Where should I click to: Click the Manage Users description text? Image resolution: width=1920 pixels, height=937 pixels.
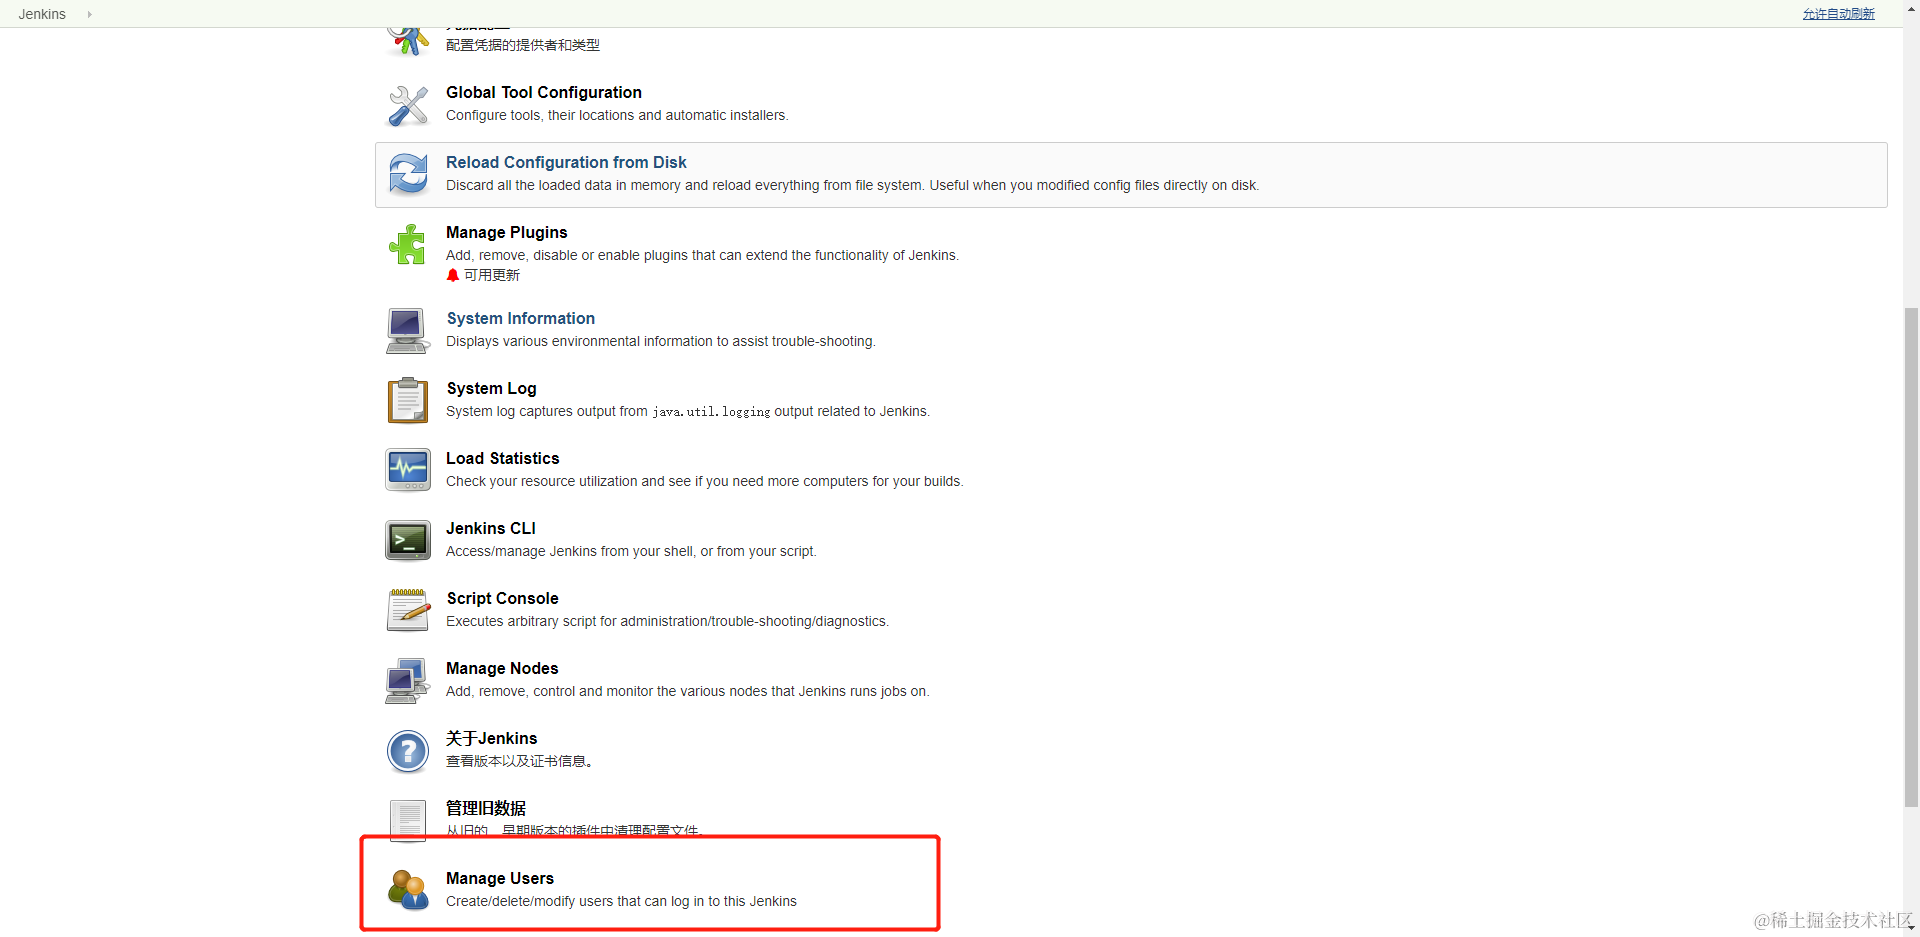(621, 901)
